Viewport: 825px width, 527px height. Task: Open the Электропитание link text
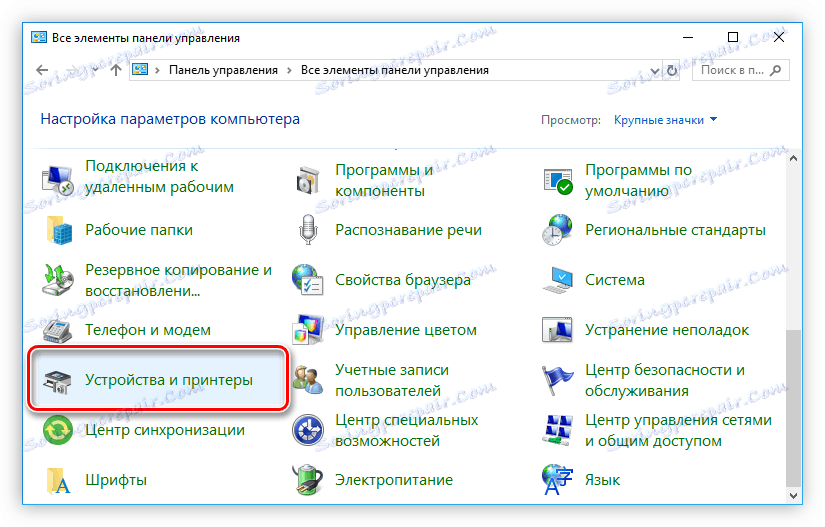pyautogui.click(x=394, y=480)
